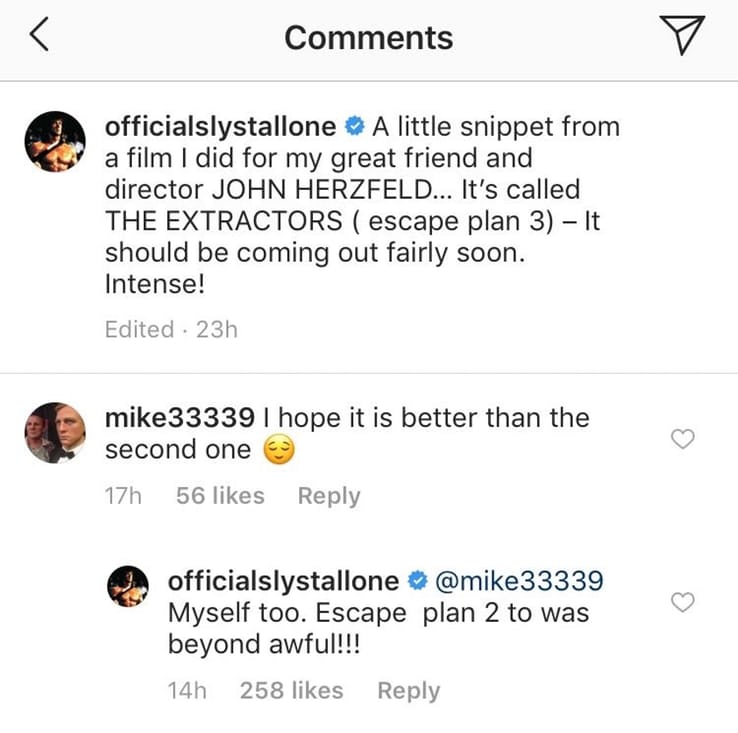Reply to mike33339's comment
The image size is (738, 733).
point(328,496)
